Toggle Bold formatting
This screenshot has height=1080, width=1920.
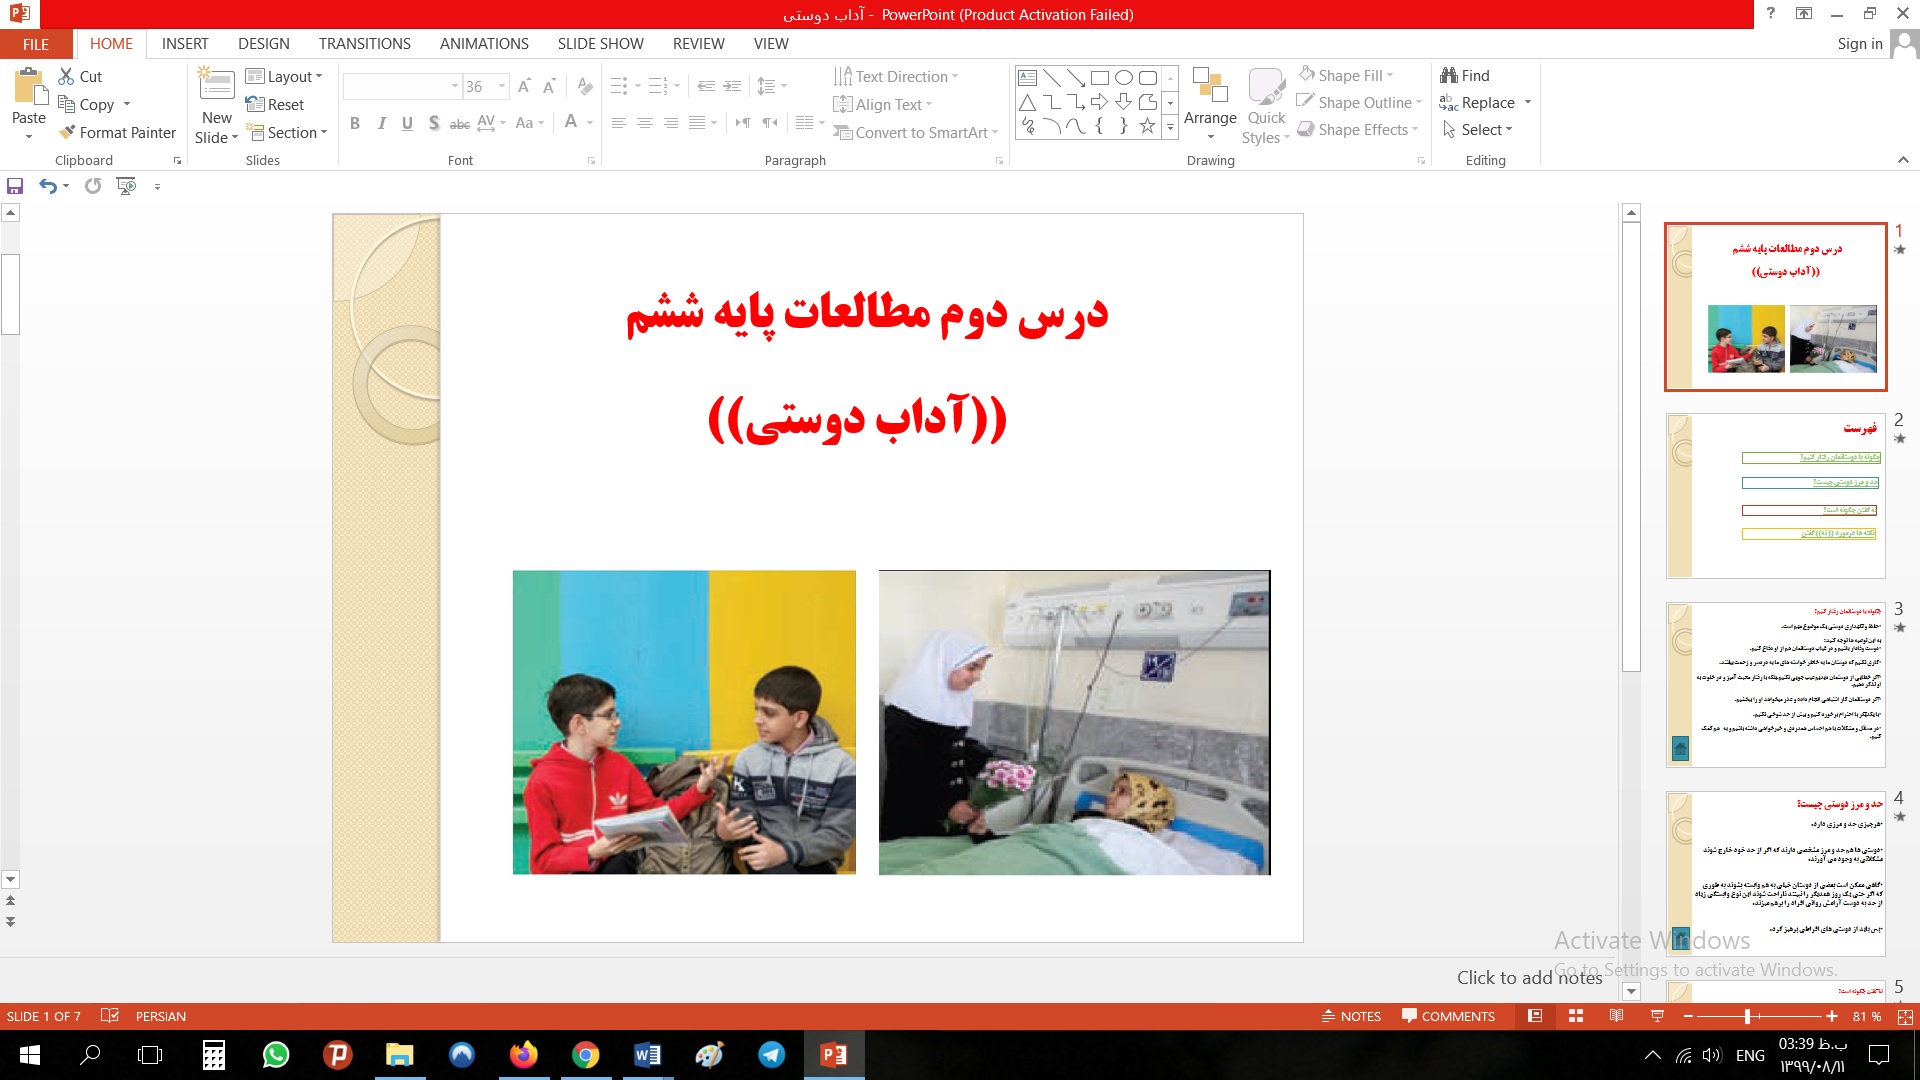(354, 123)
